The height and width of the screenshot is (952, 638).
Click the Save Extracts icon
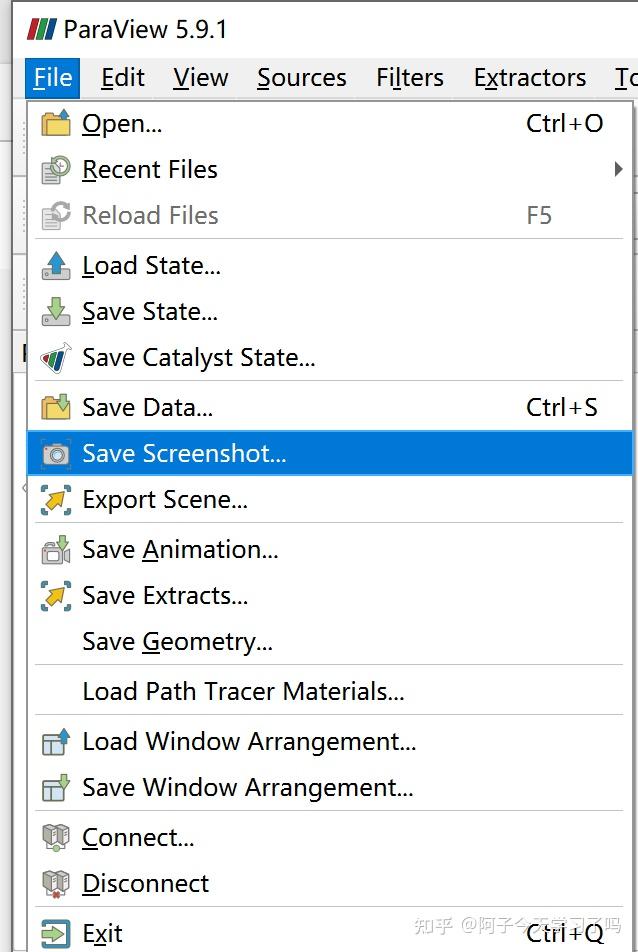click(56, 596)
